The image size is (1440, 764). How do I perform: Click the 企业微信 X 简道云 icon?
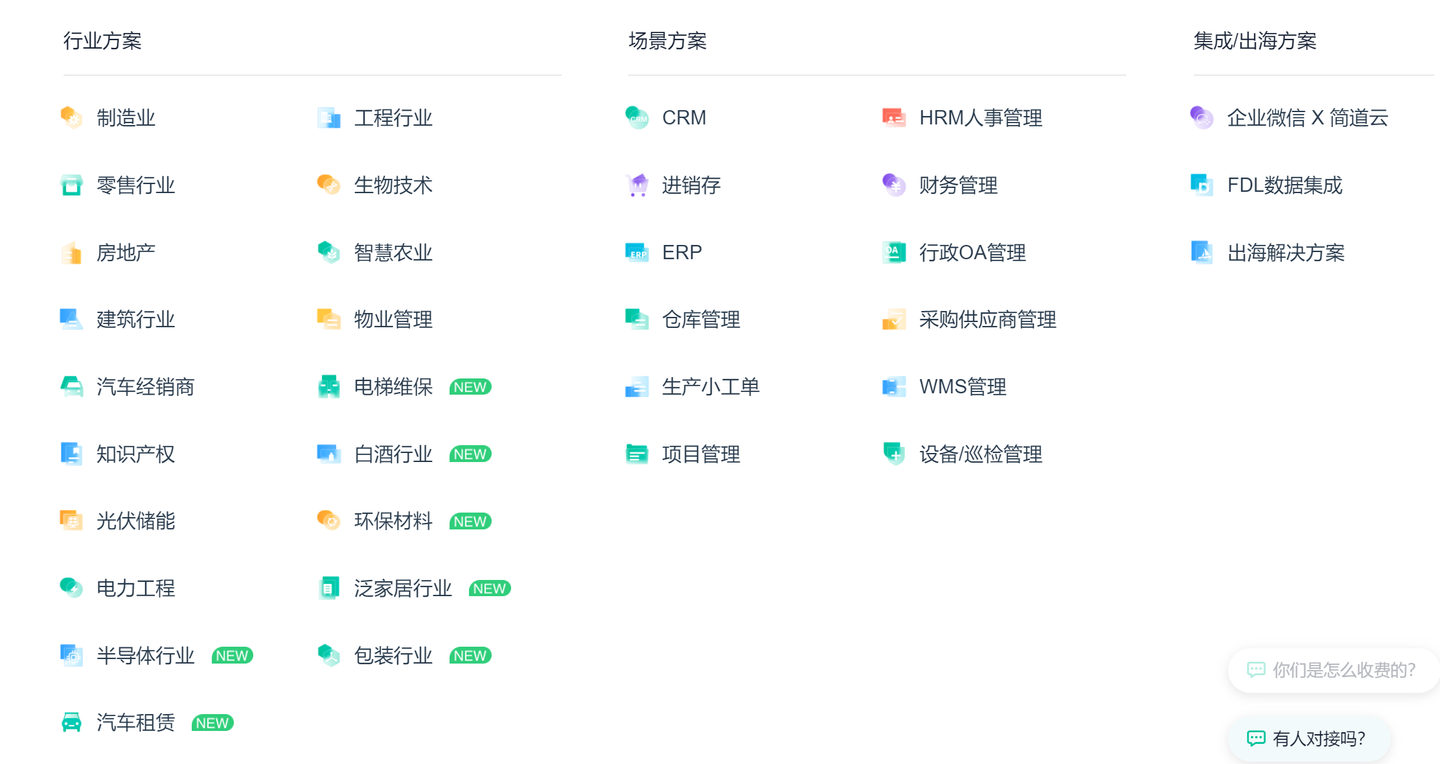(x=1202, y=118)
